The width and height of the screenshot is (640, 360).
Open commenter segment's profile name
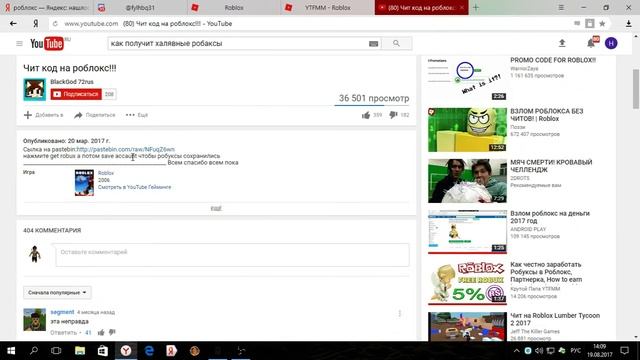[62, 312]
